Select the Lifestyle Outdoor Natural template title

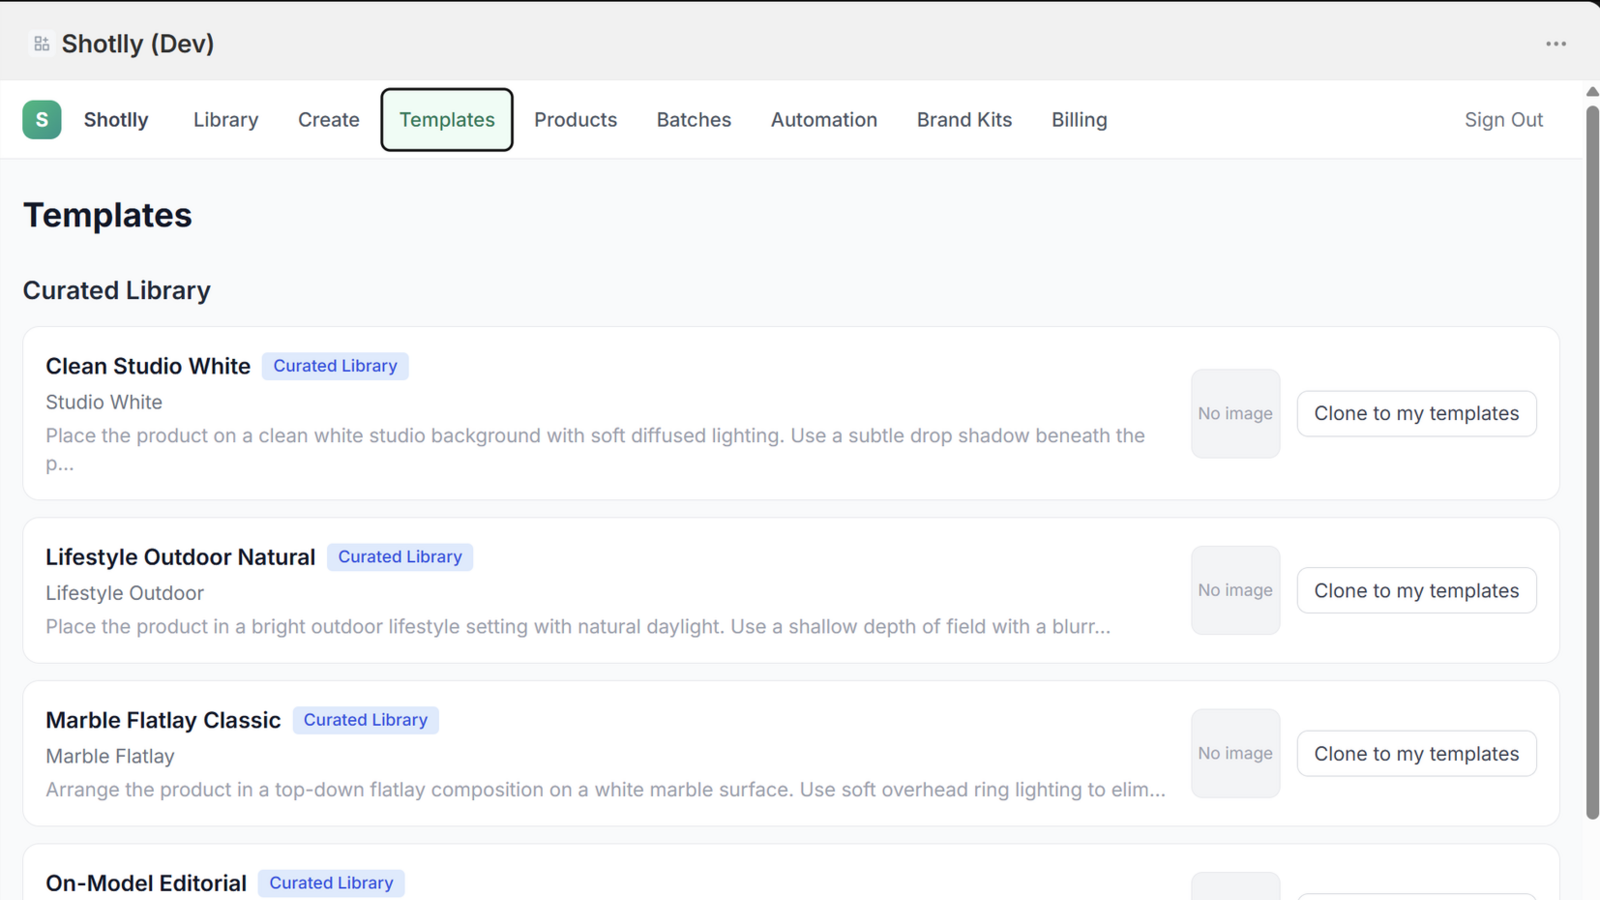click(x=180, y=557)
